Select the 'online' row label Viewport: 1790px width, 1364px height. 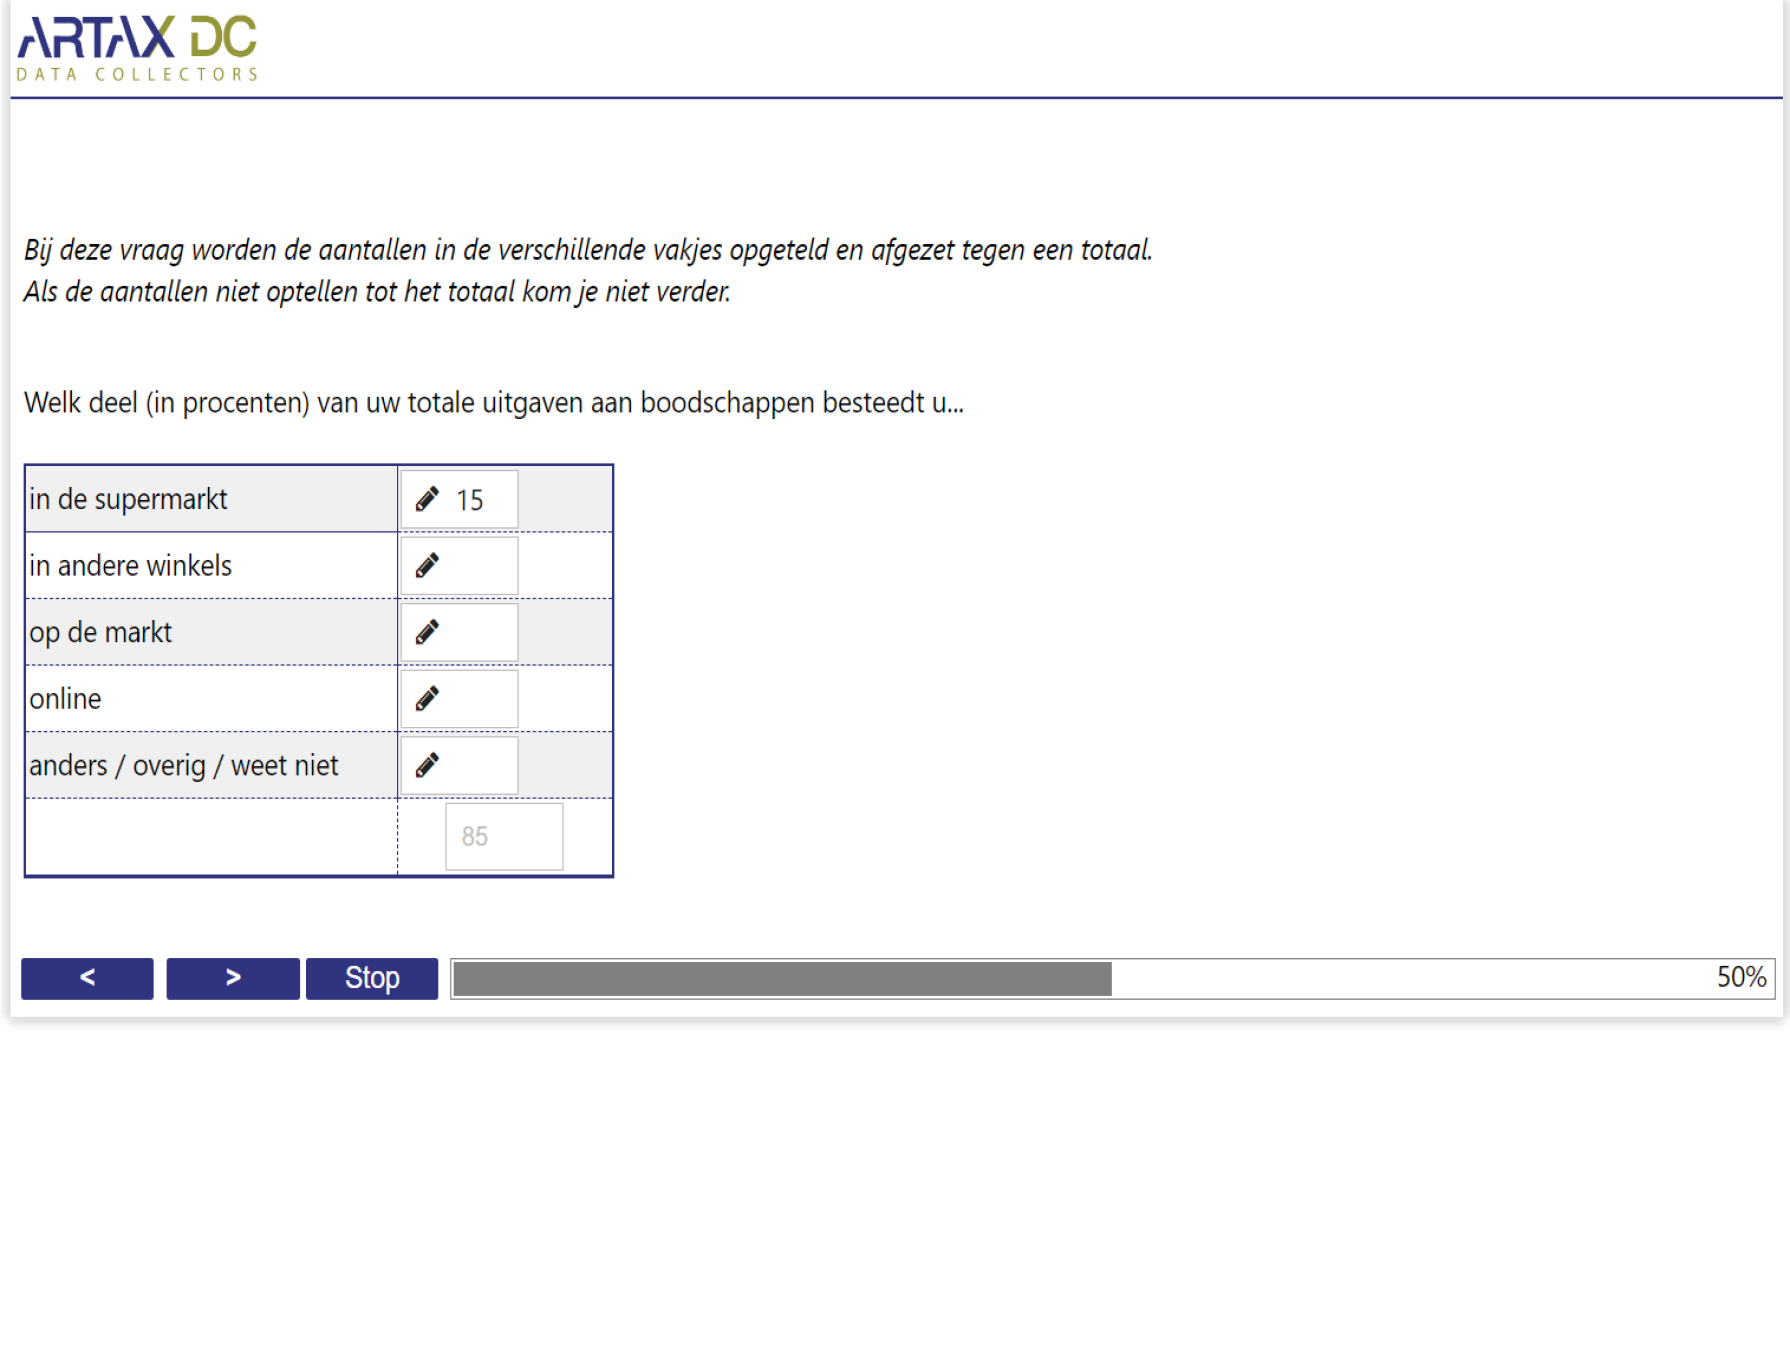click(65, 699)
